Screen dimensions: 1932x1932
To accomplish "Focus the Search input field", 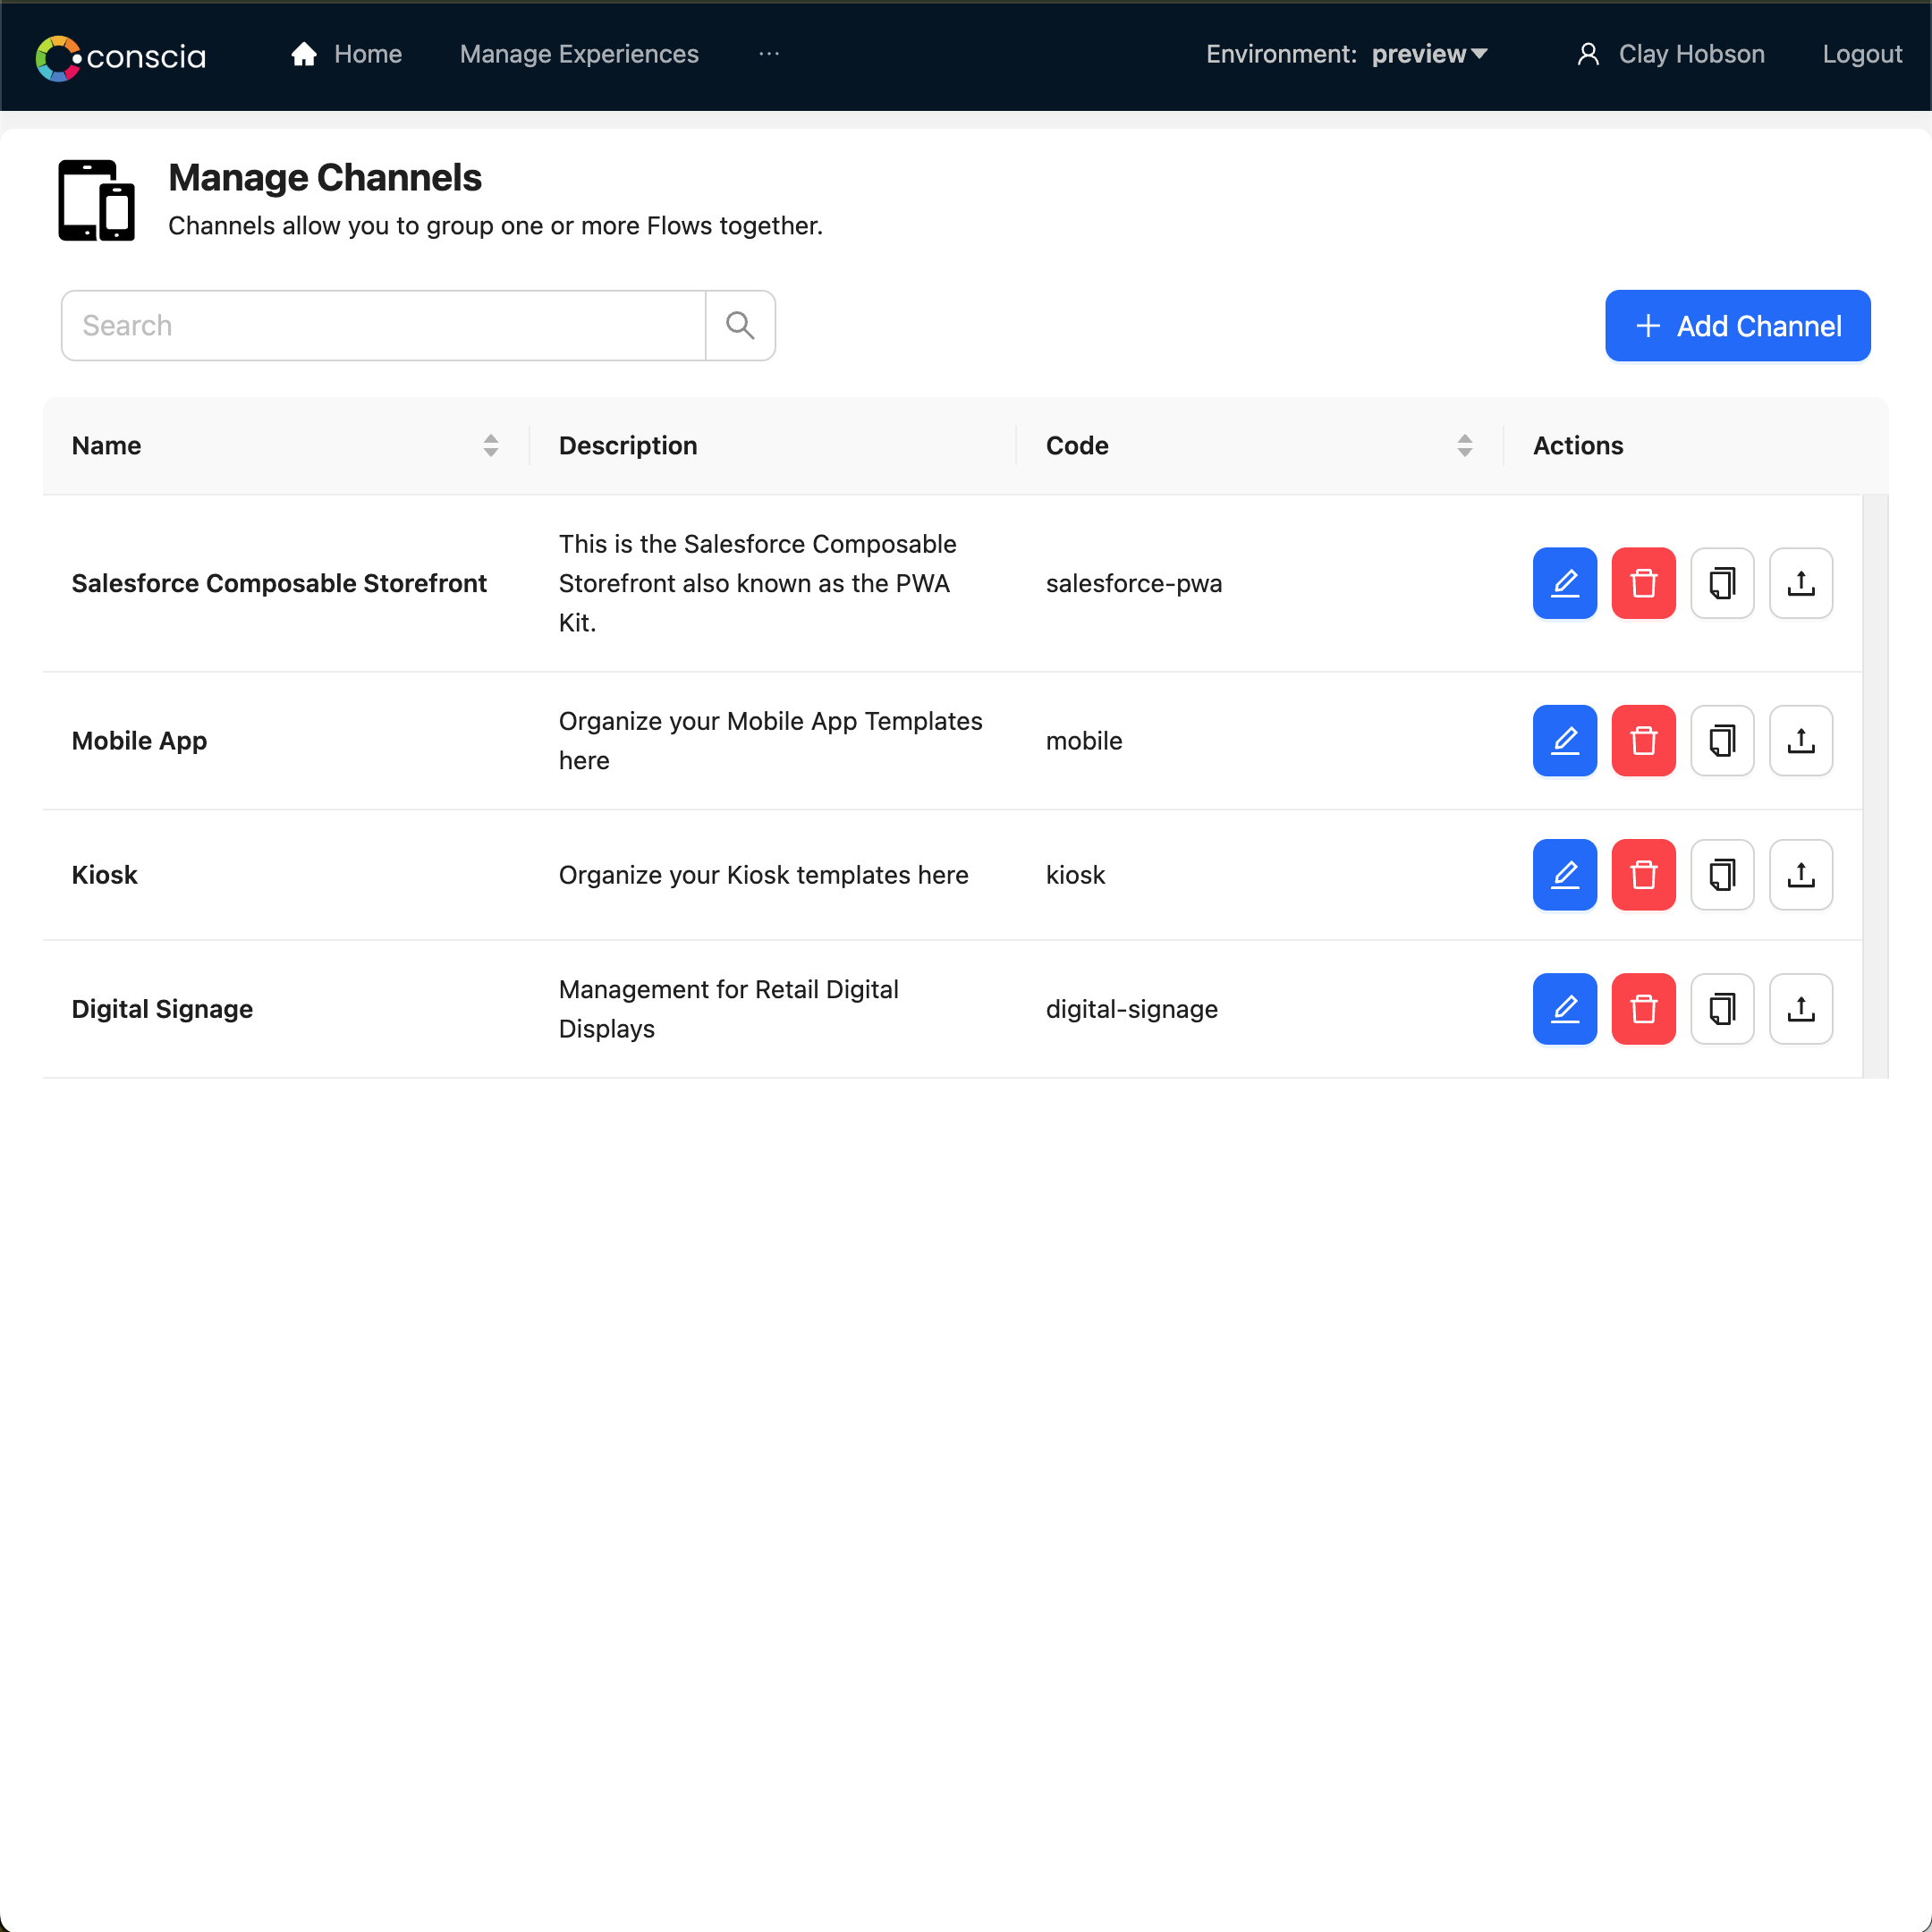I will coord(383,326).
